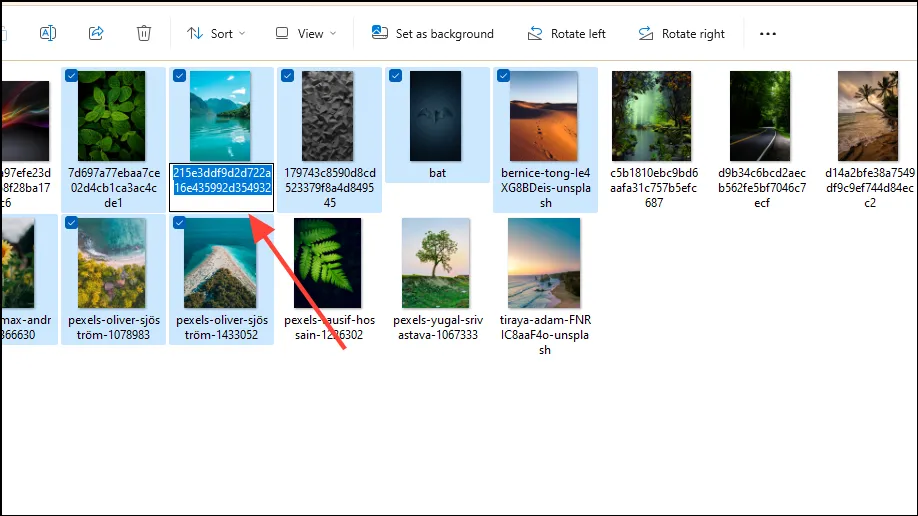Select the sunflower max-andr thumbnail
918x516 pixels.
[x=18, y=263]
